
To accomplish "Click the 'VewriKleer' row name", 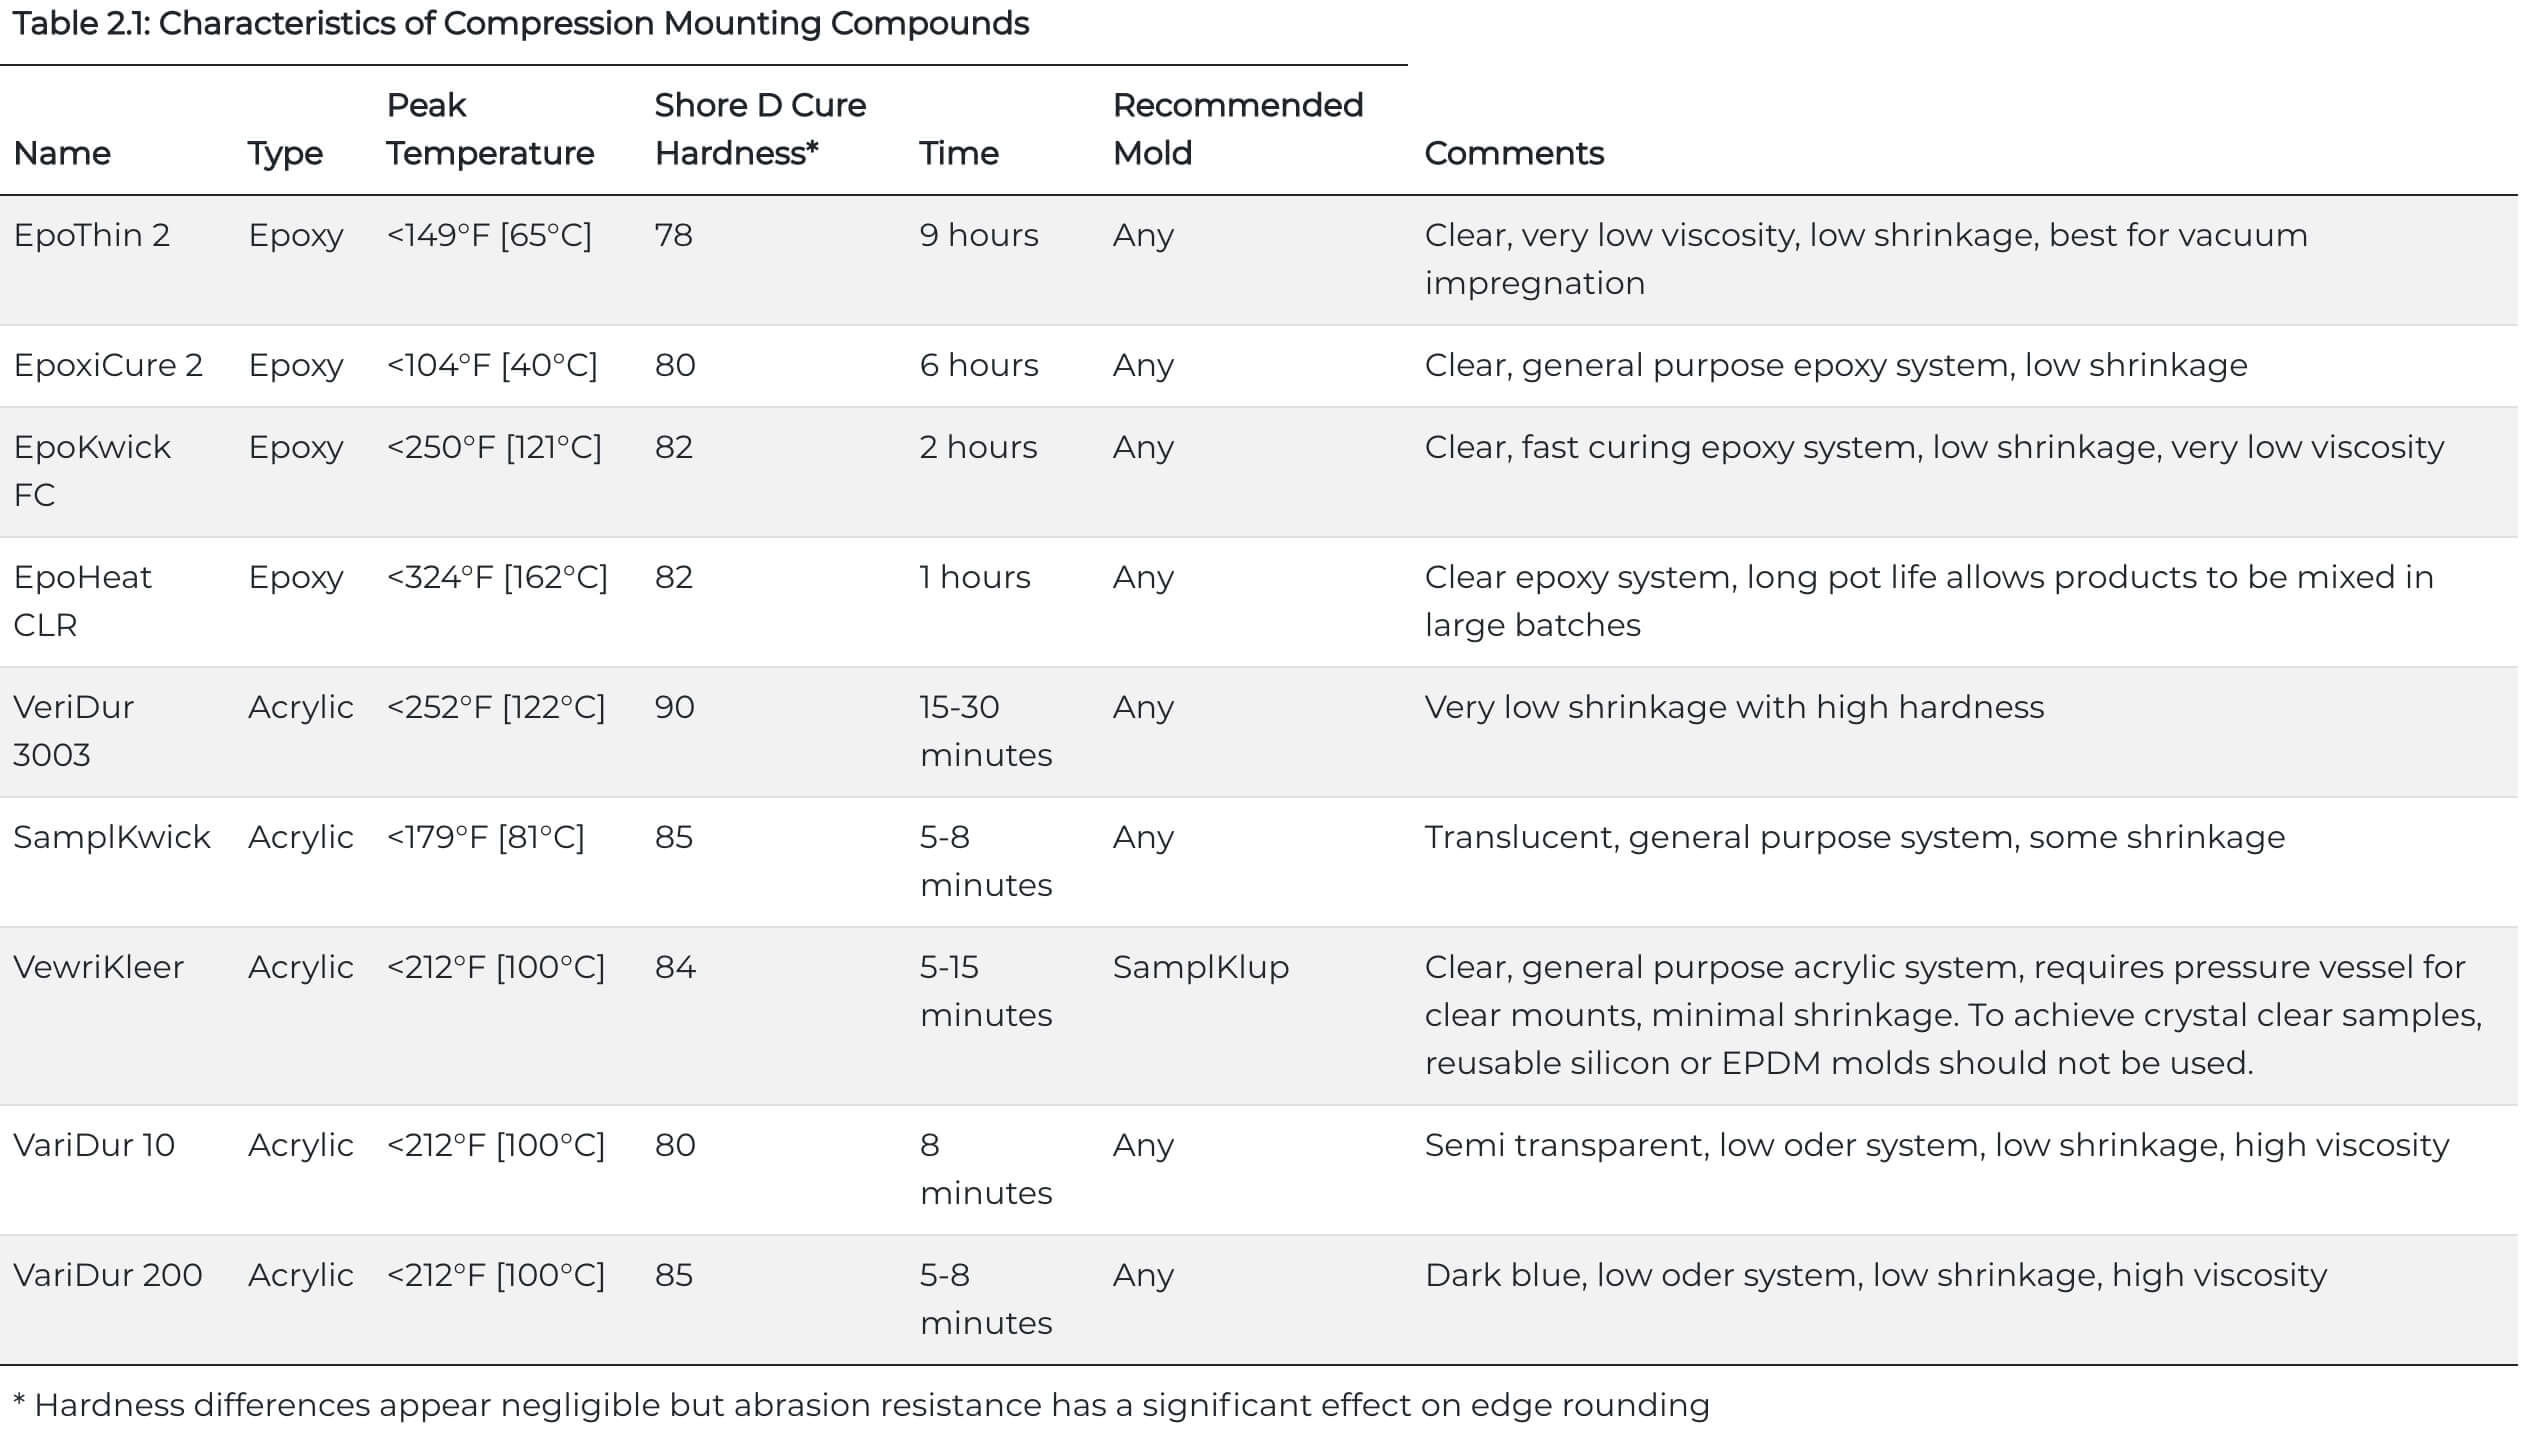I will tap(98, 967).
